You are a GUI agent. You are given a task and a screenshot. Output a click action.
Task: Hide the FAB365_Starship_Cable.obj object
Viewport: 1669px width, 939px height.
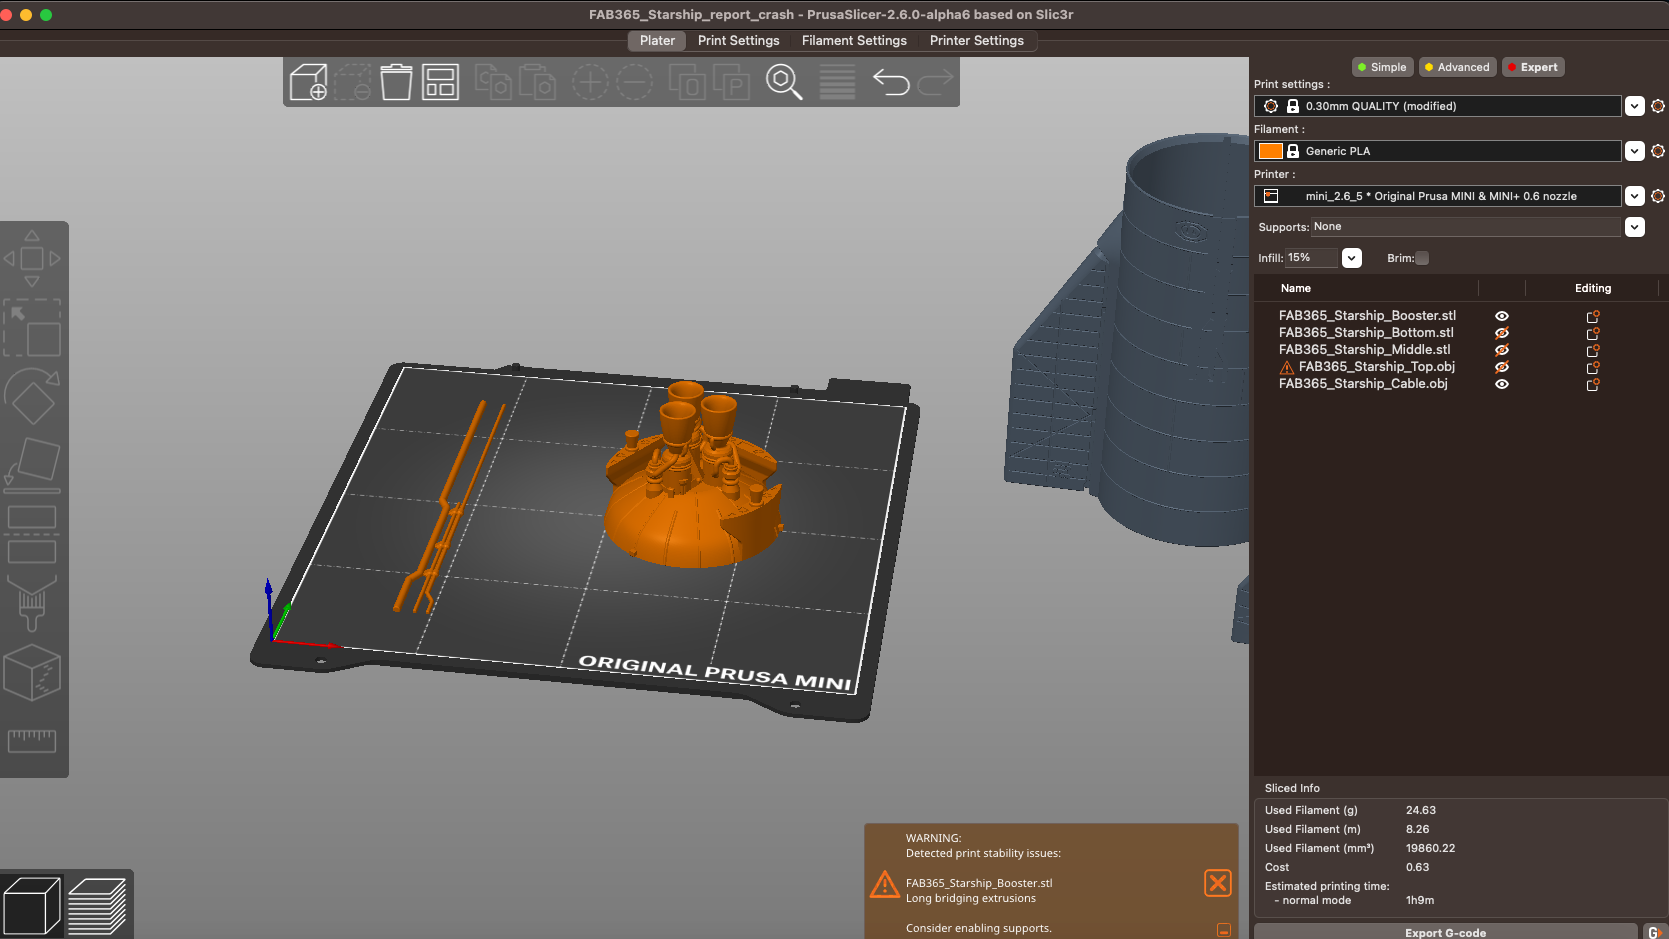tap(1501, 384)
